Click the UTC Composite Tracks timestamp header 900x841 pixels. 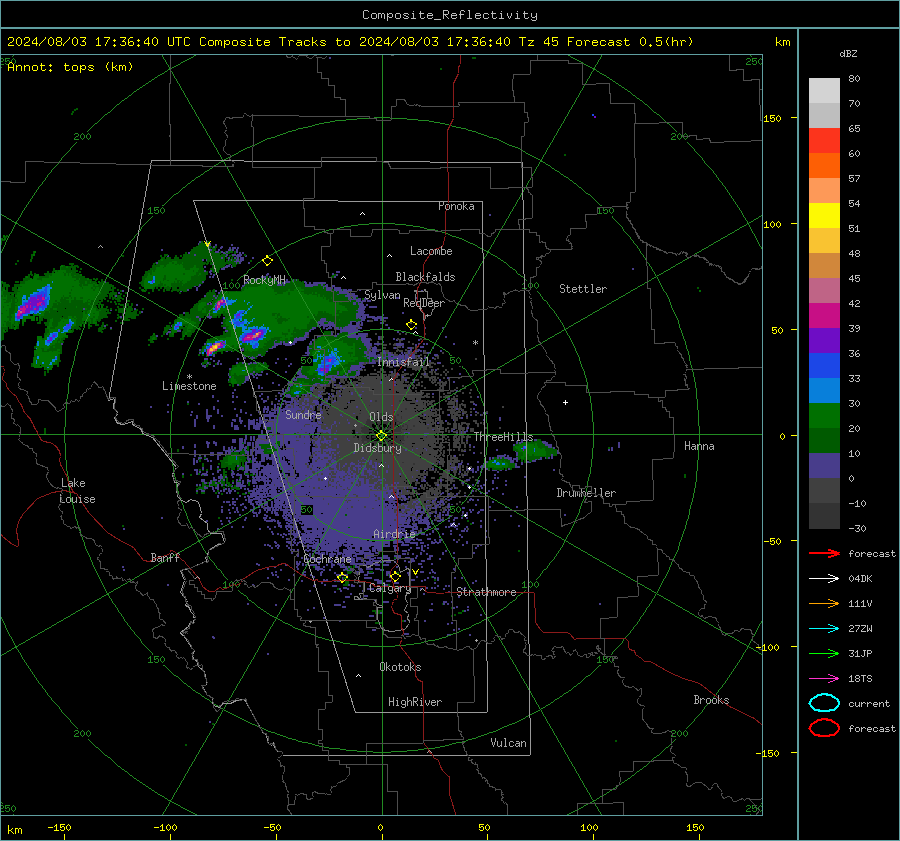[x=350, y=42]
